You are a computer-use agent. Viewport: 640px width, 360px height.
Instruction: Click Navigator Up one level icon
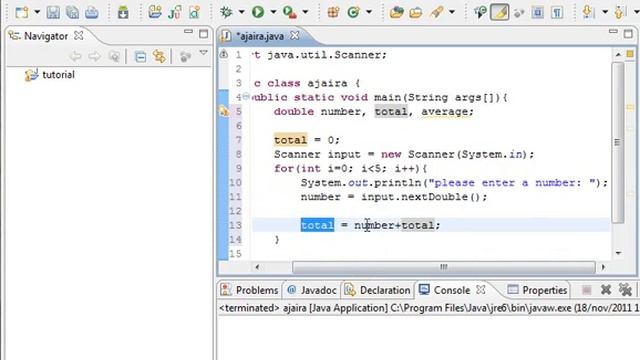click(114, 56)
